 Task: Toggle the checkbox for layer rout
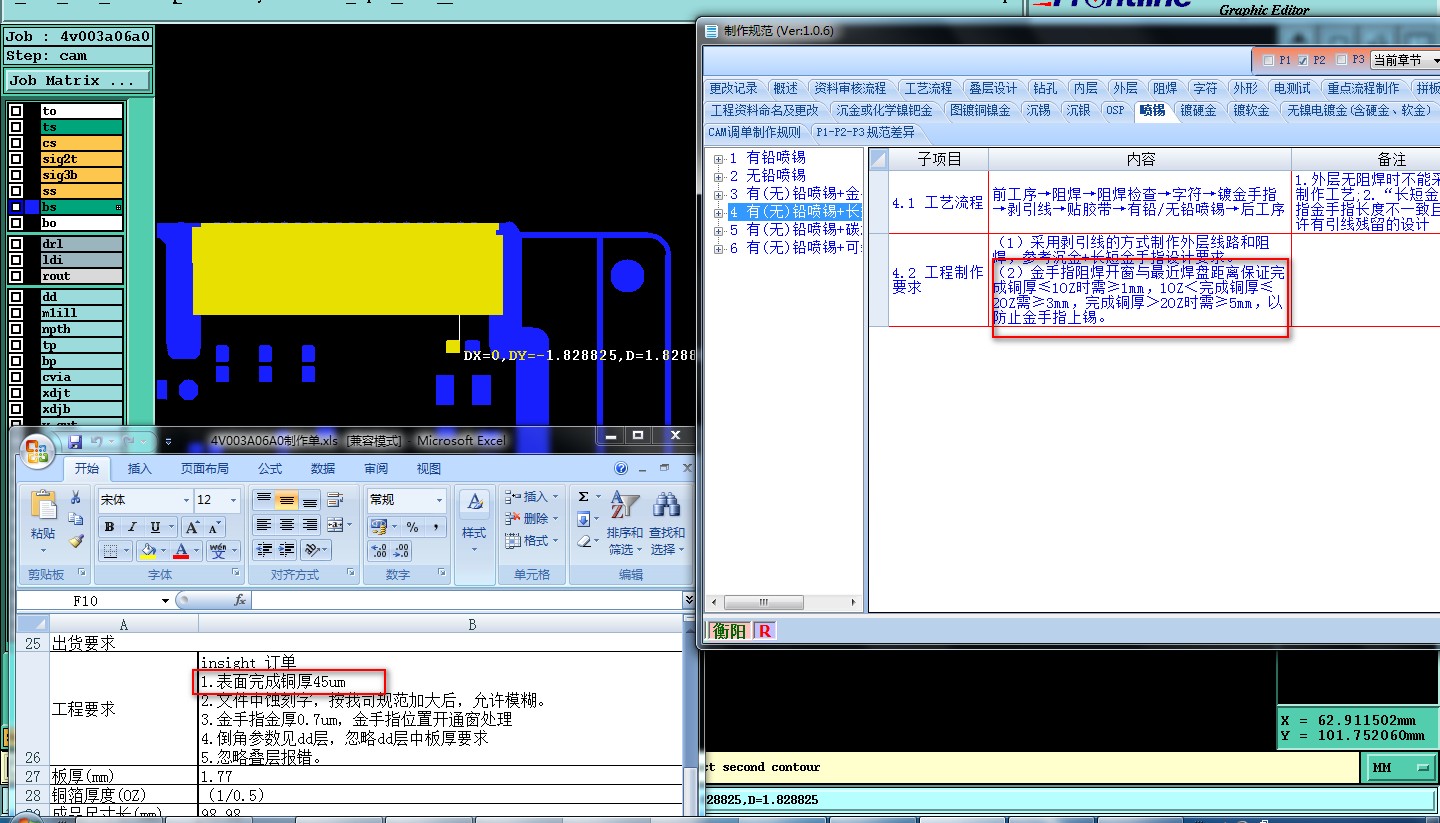[16, 276]
